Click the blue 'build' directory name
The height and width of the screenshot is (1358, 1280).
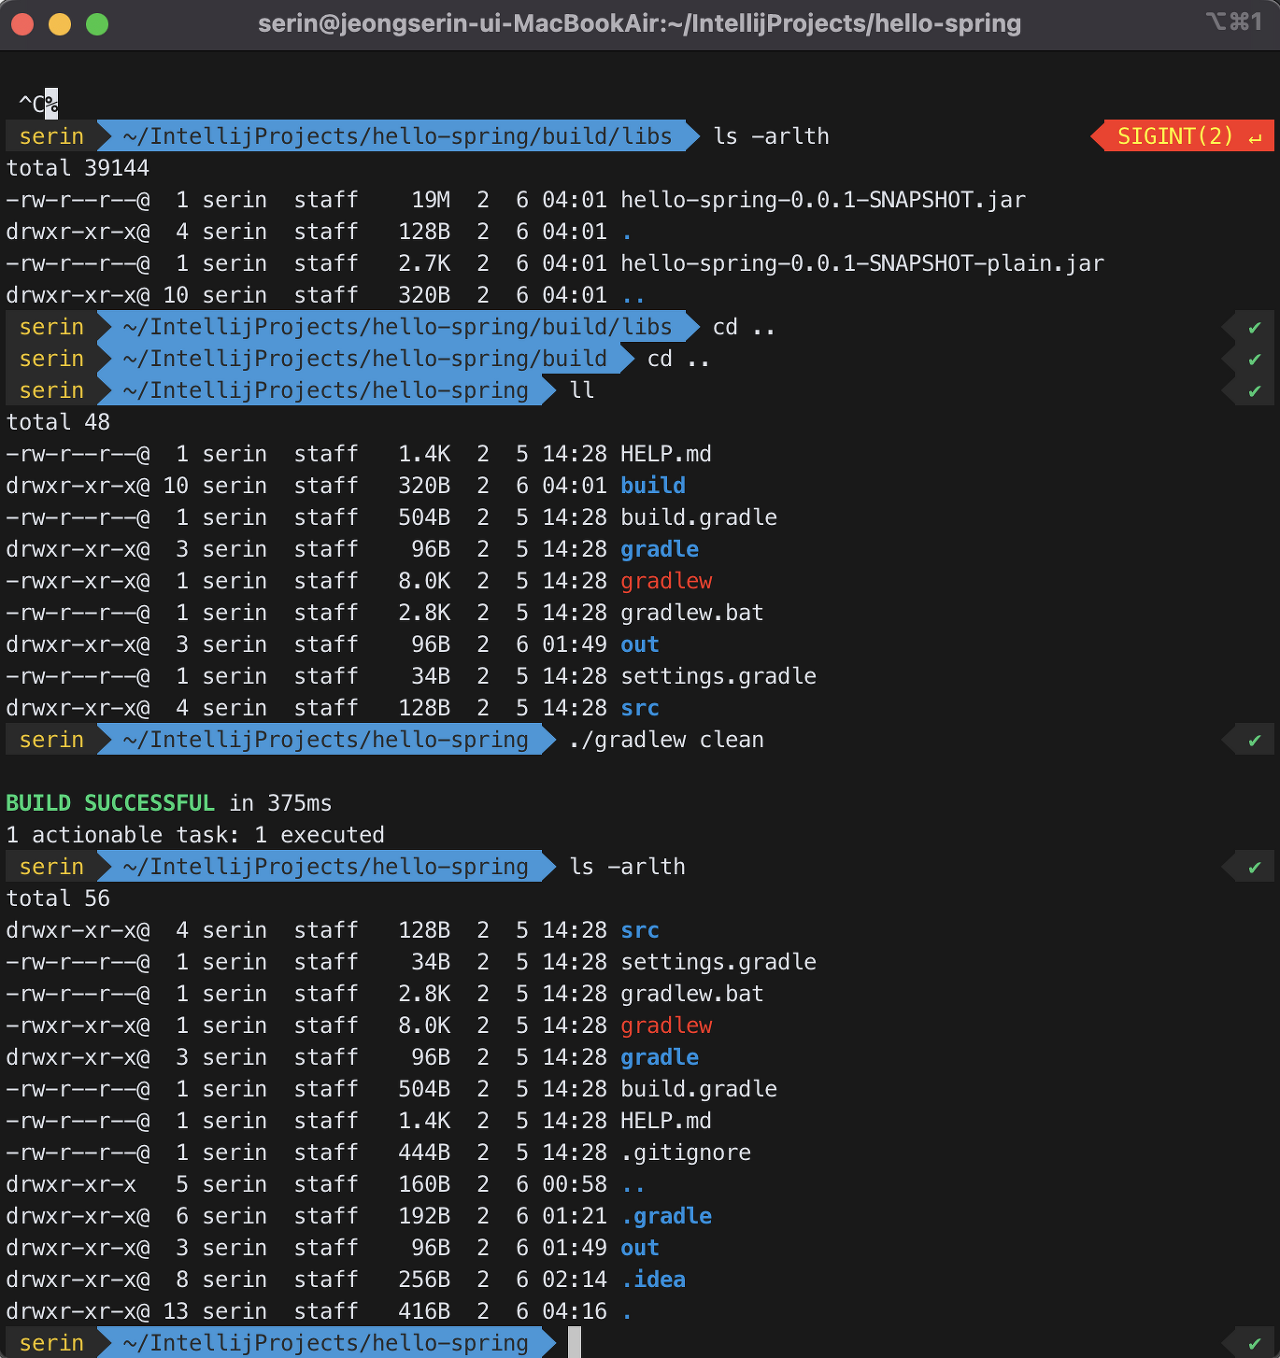tap(653, 486)
